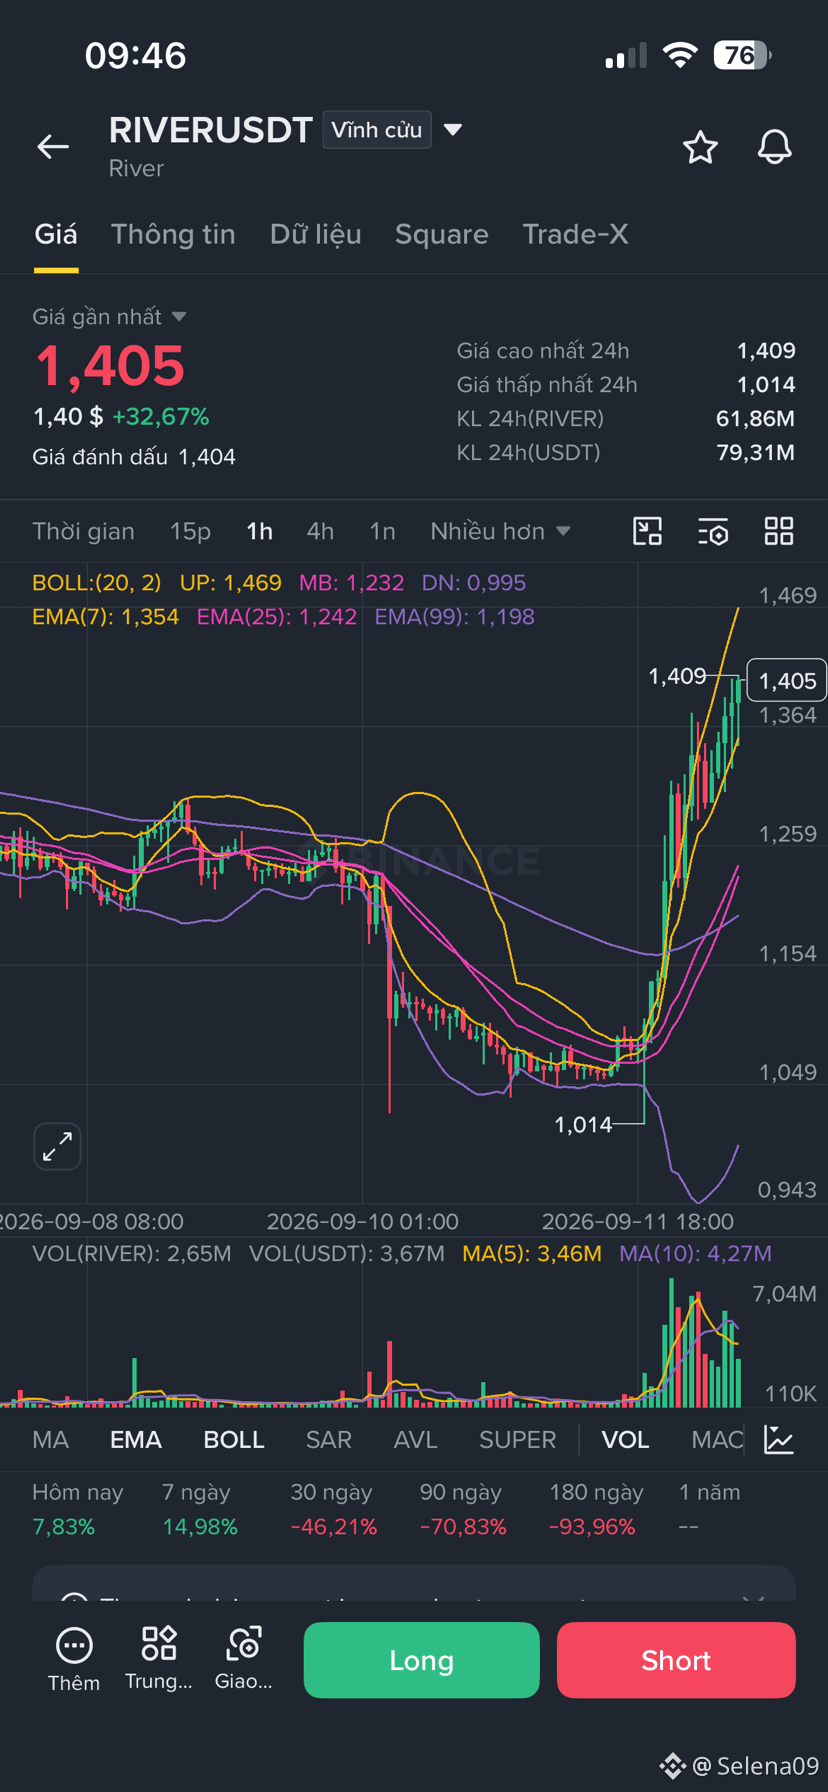Toggle the BOLL indicator

pyautogui.click(x=234, y=1440)
